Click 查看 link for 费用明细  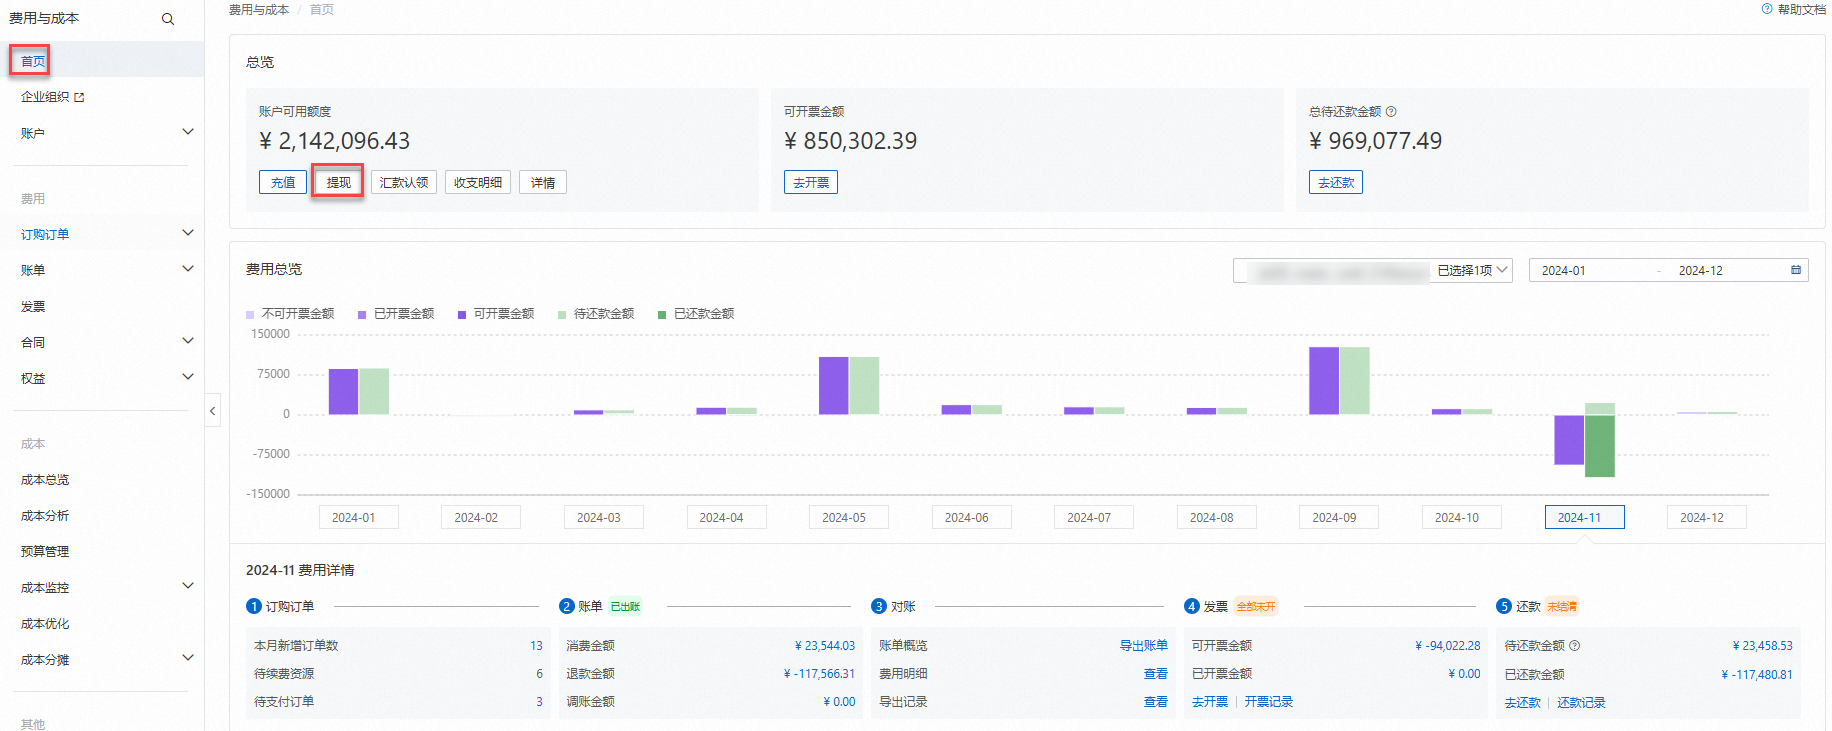(1156, 674)
